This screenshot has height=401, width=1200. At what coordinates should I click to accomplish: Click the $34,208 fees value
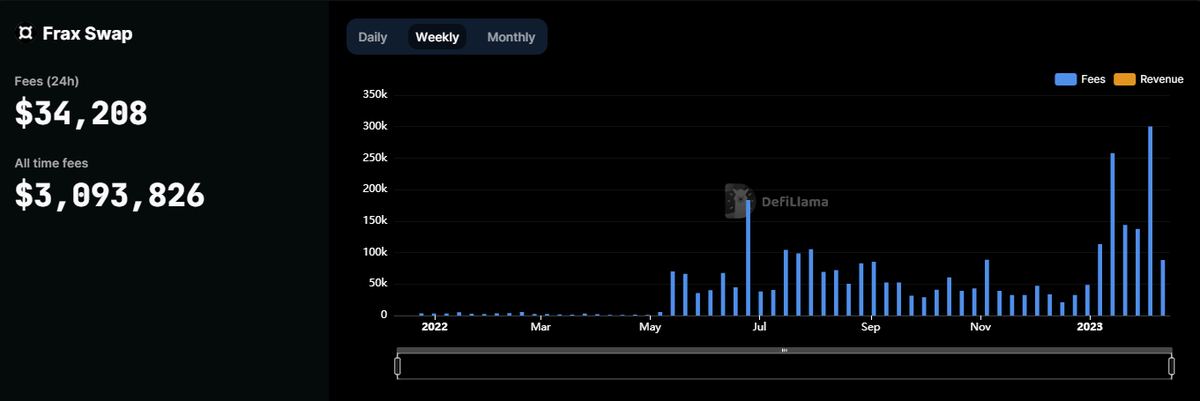[x=81, y=113]
